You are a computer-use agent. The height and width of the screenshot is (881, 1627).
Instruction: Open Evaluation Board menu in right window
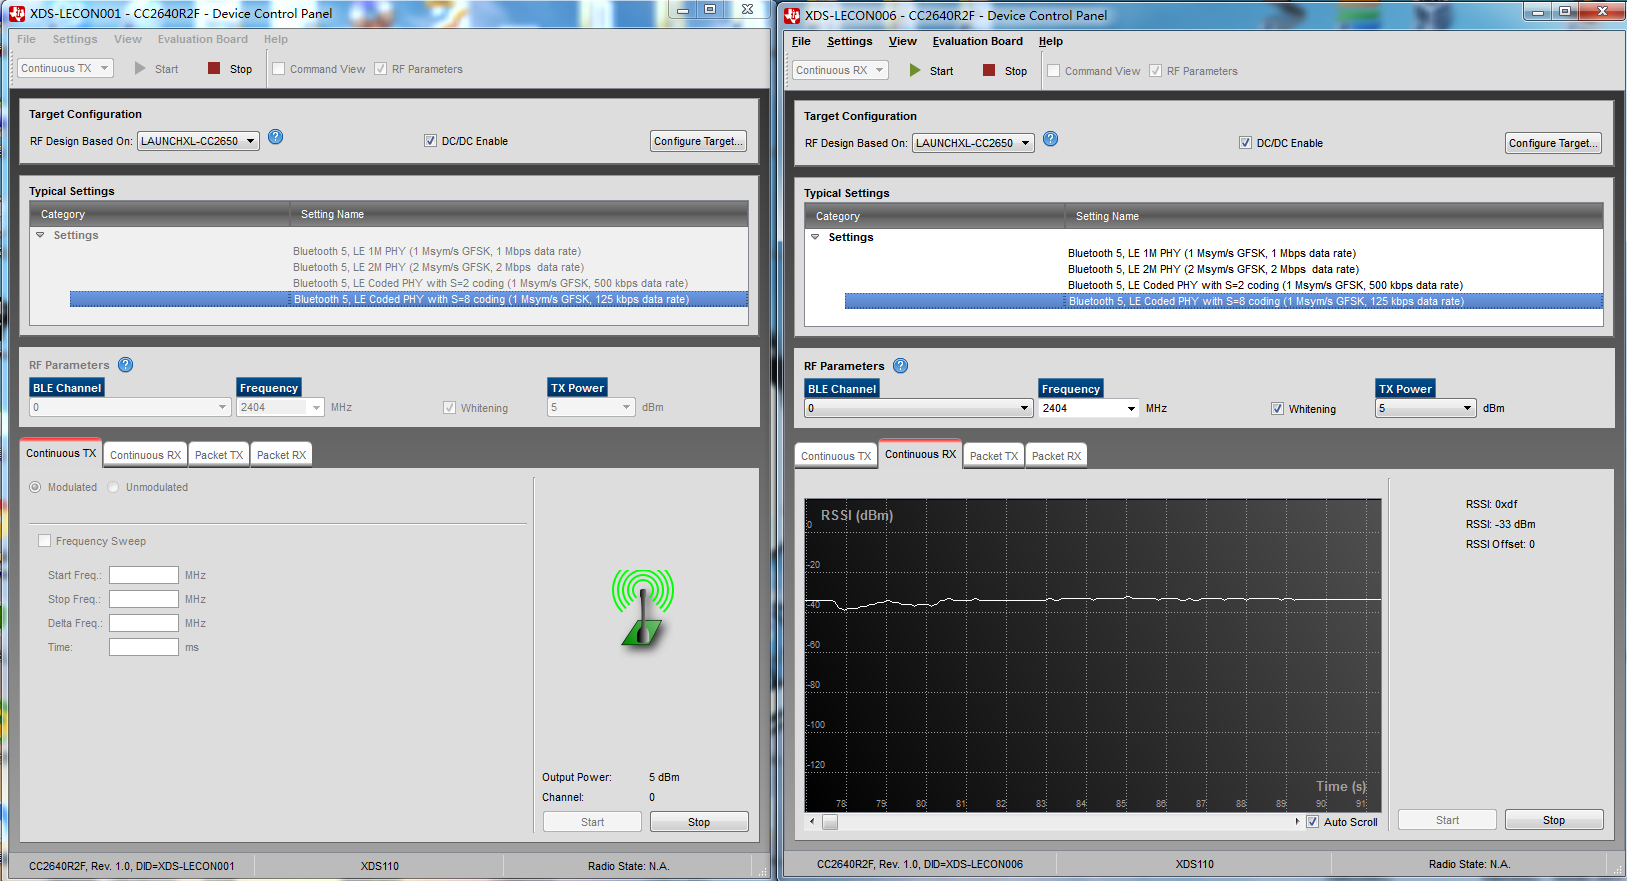977,41
